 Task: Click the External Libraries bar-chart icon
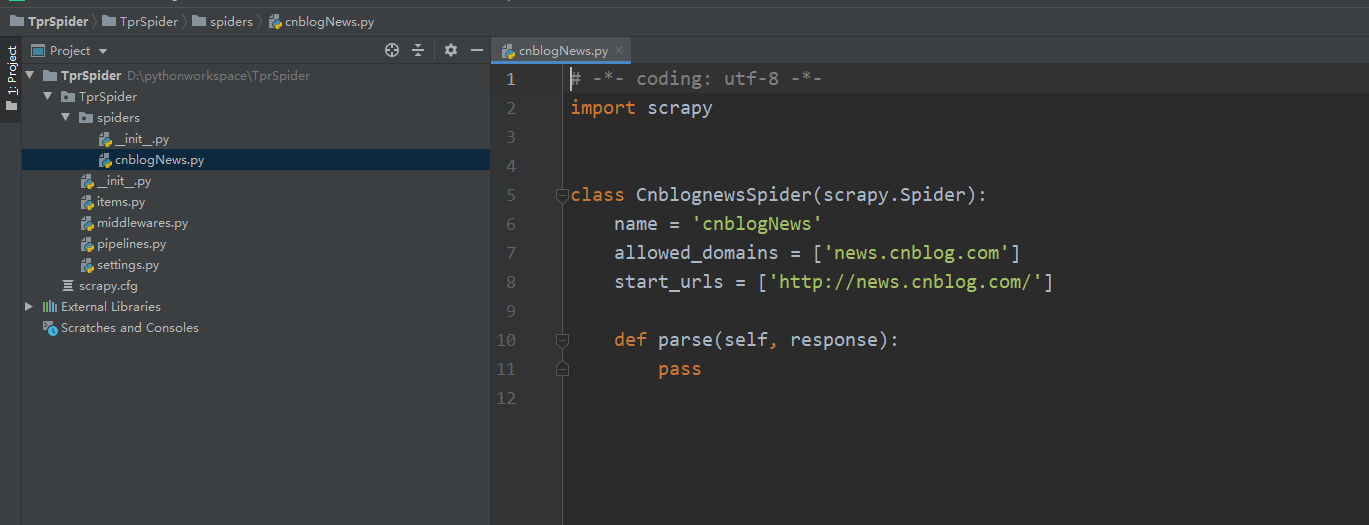[x=50, y=307]
